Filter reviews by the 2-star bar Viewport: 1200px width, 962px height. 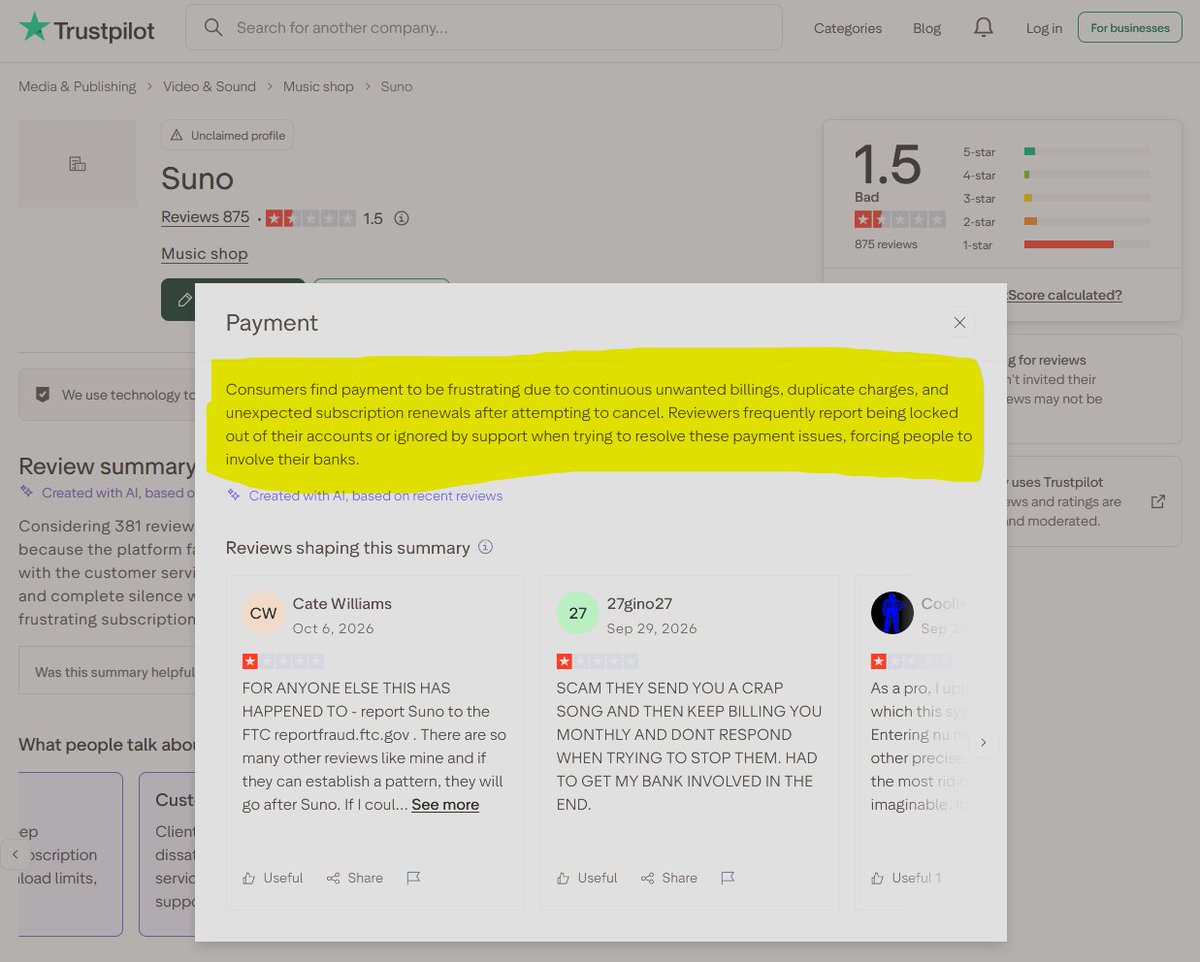[1086, 221]
